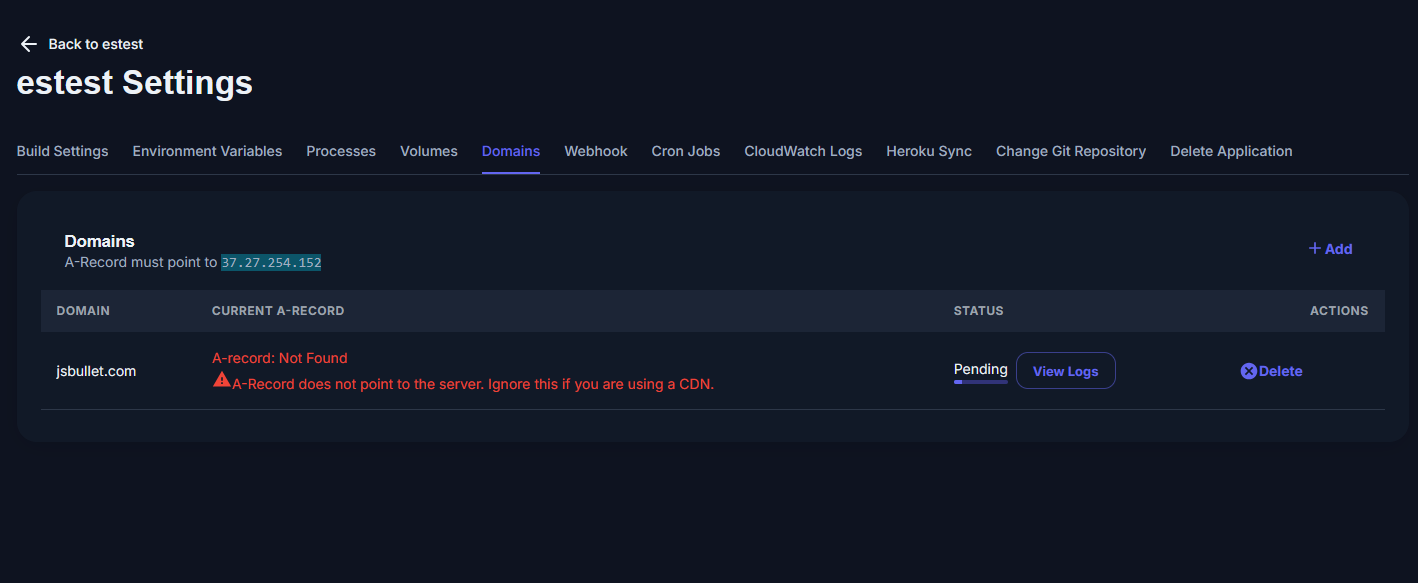Select the highlighted IP address 37.27.254.152
Viewport: 1418px width, 583px height.
click(x=271, y=263)
